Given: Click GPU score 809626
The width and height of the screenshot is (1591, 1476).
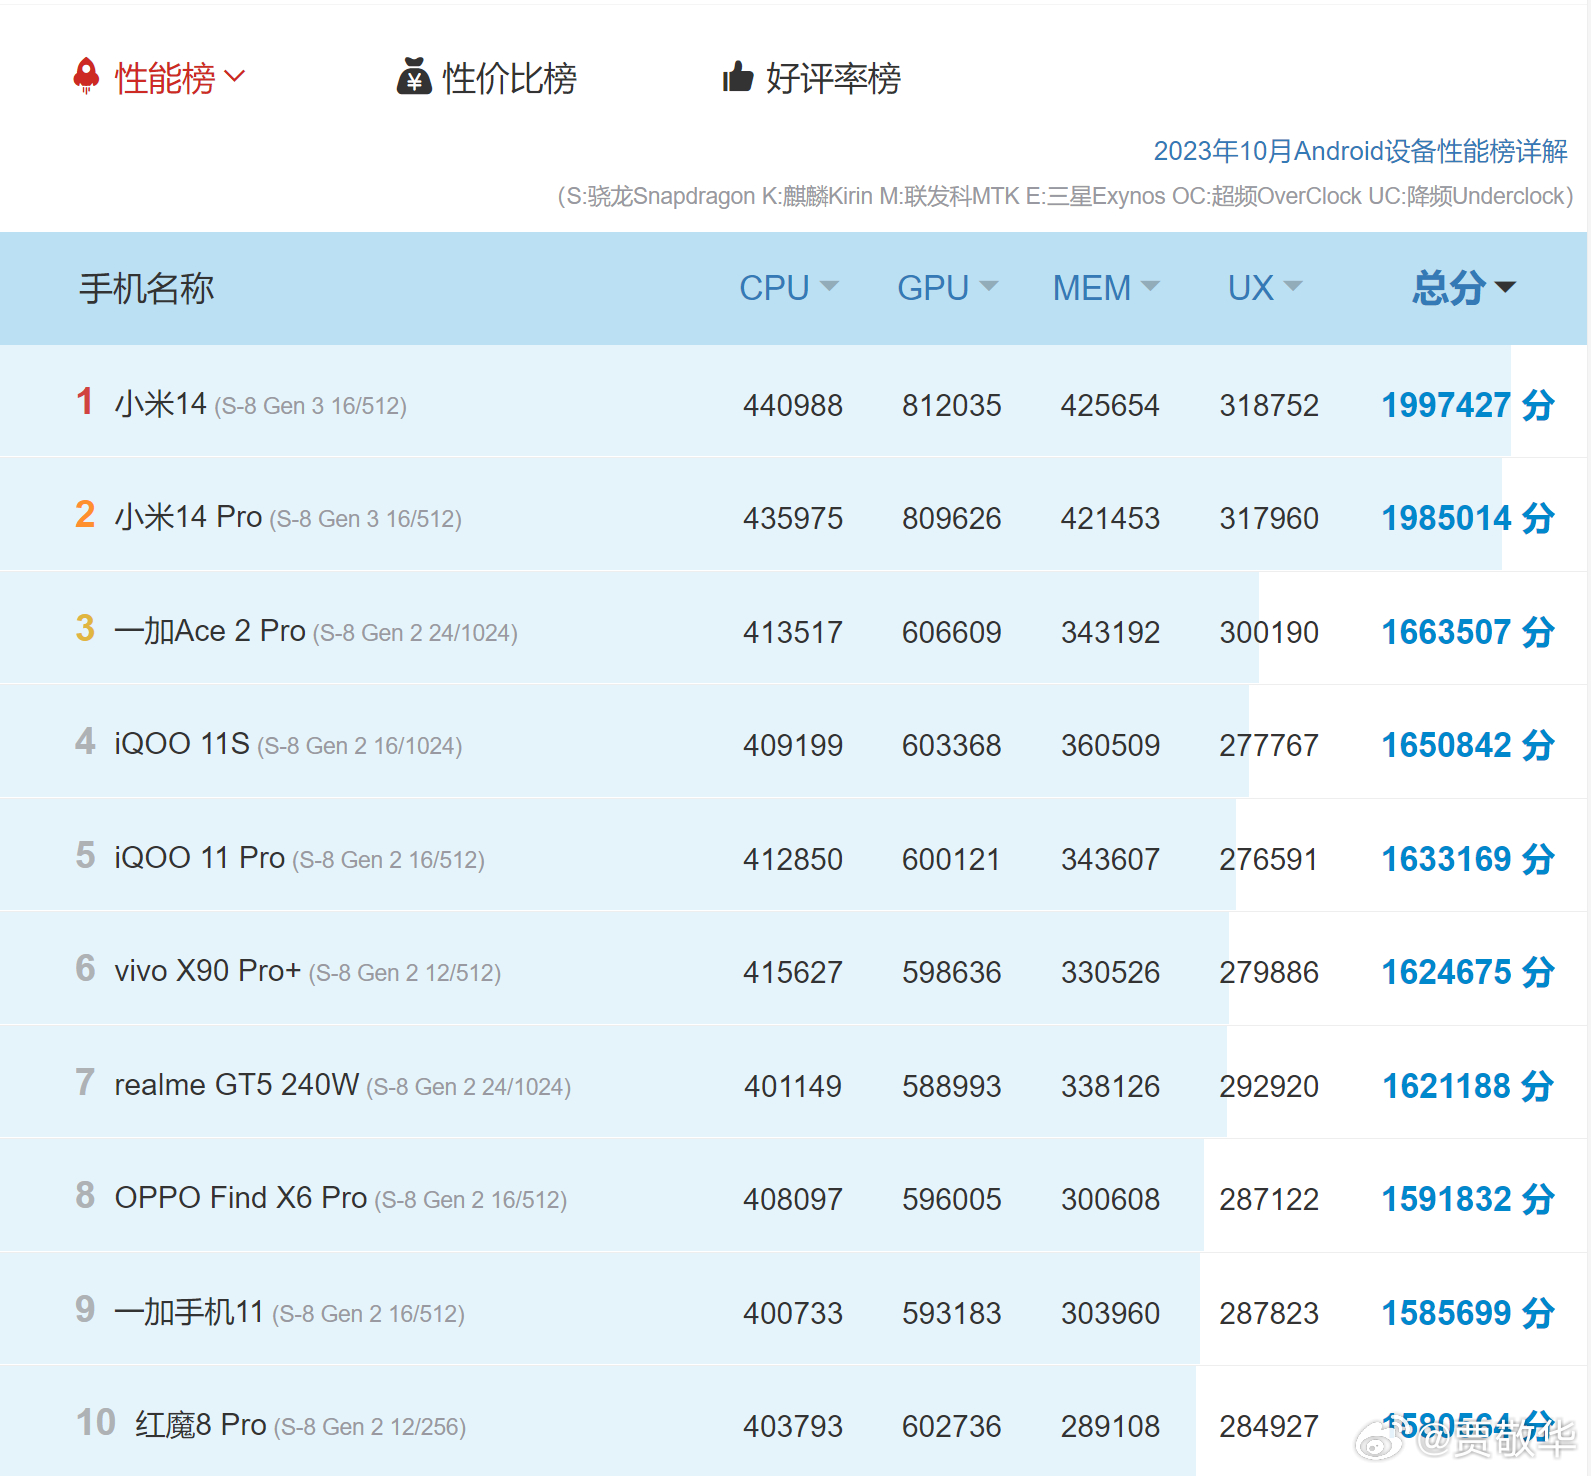Looking at the screenshot, I should [x=952, y=518].
